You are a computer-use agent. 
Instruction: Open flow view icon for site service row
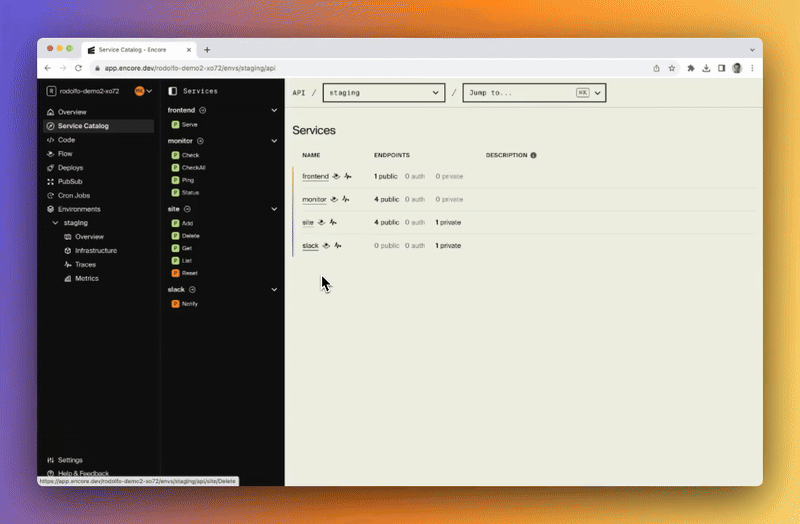pyautogui.click(x=321, y=222)
